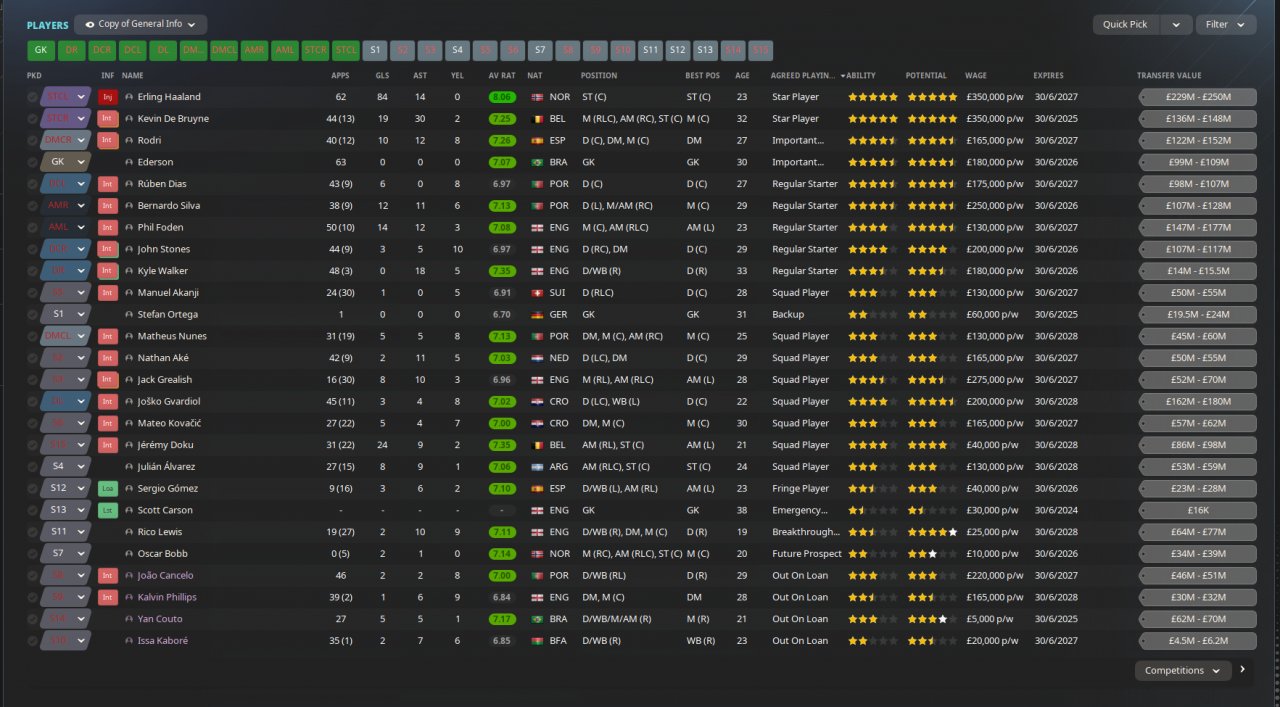Click the profile icon next to Stefan Ortega
The image size is (1280, 707).
point(129,315)
